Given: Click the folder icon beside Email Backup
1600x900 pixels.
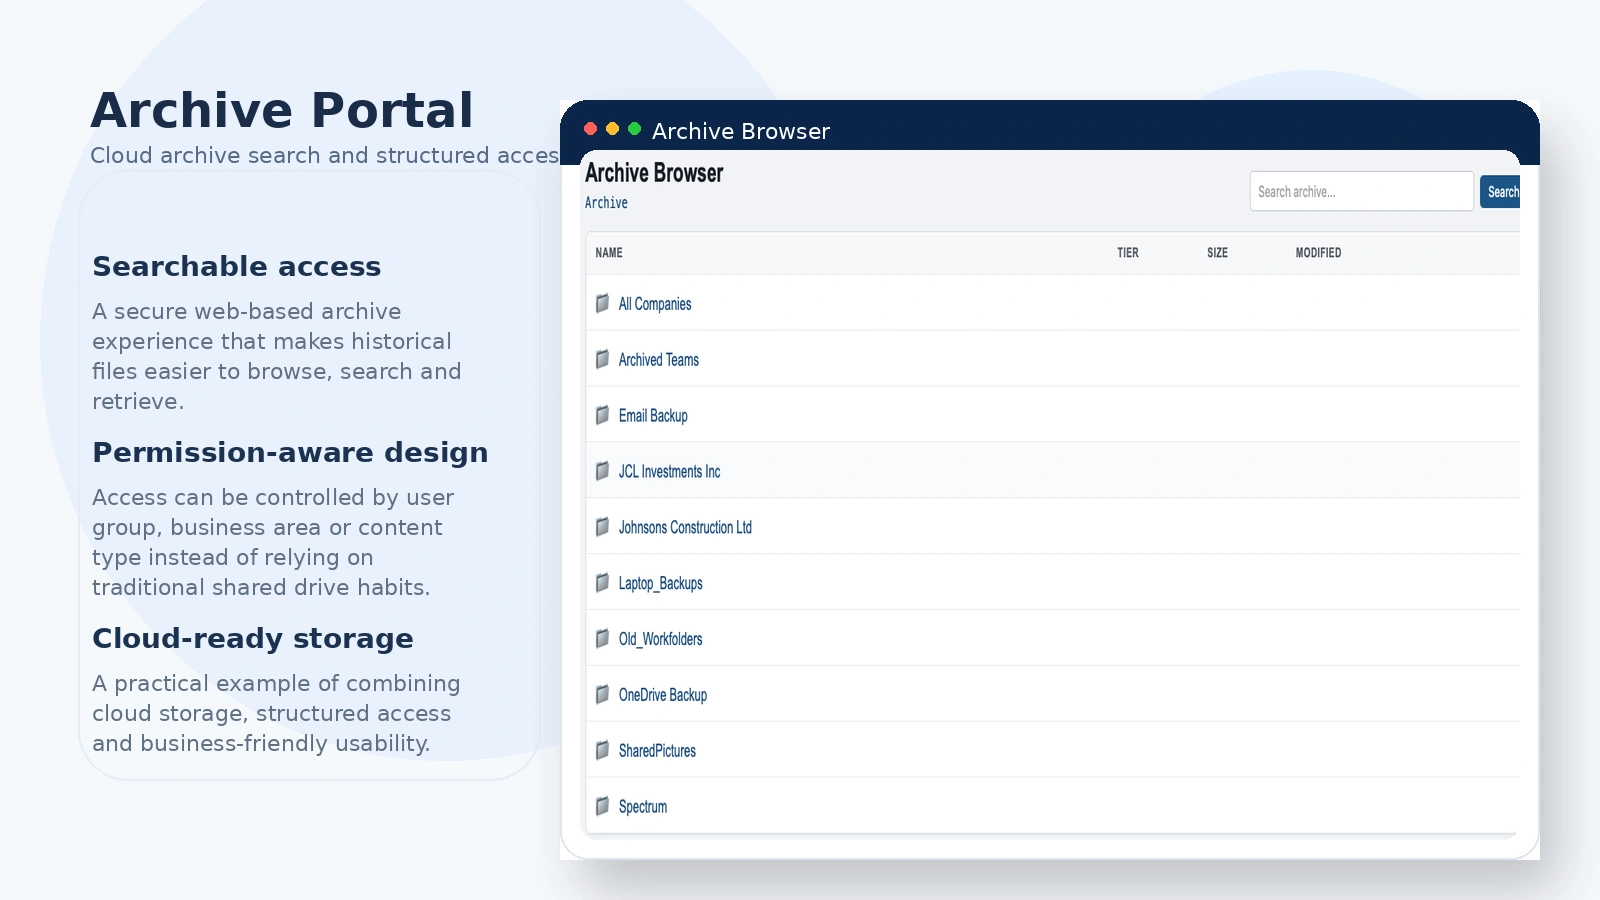Looking at the screenshot, I should (602, 415).
